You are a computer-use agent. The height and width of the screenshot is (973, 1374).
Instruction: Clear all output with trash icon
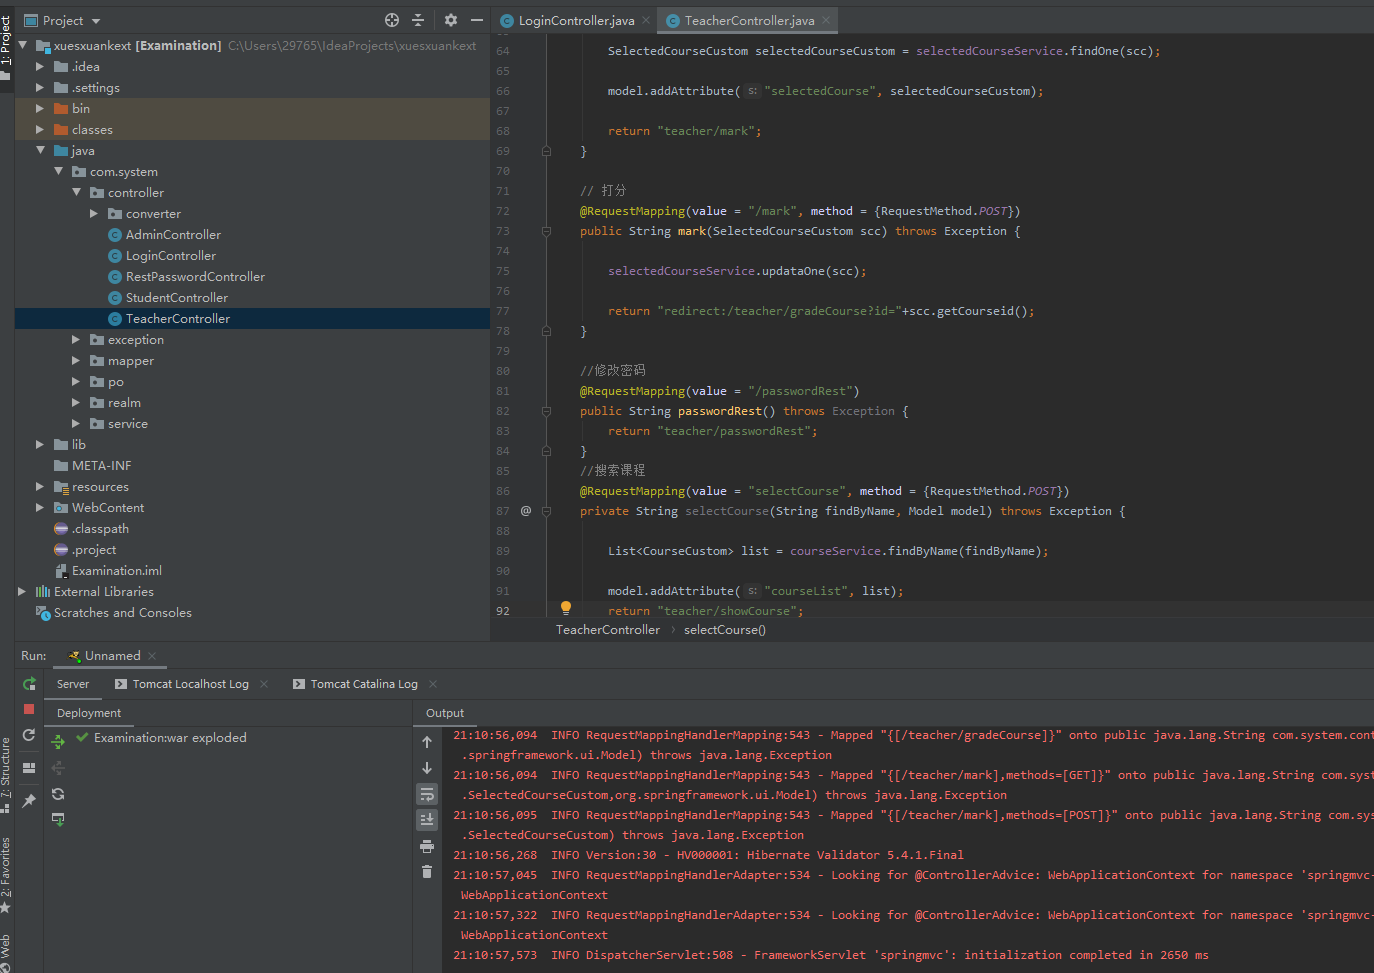click(x=427, y=872)
